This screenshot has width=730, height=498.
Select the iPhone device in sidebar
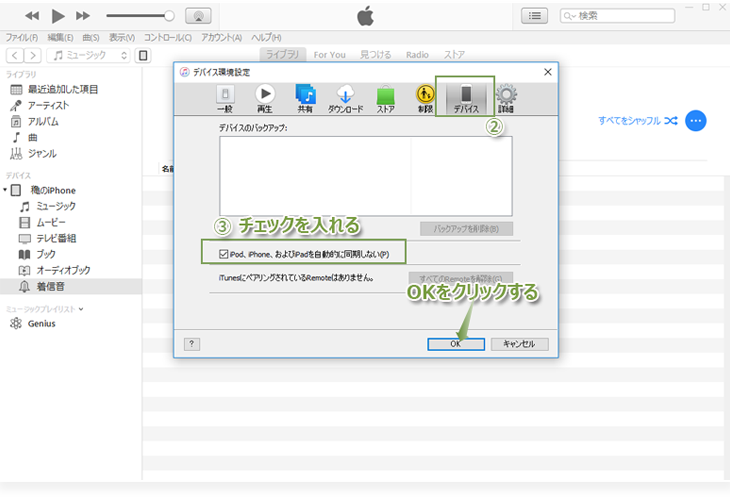[x=53, y=190]
